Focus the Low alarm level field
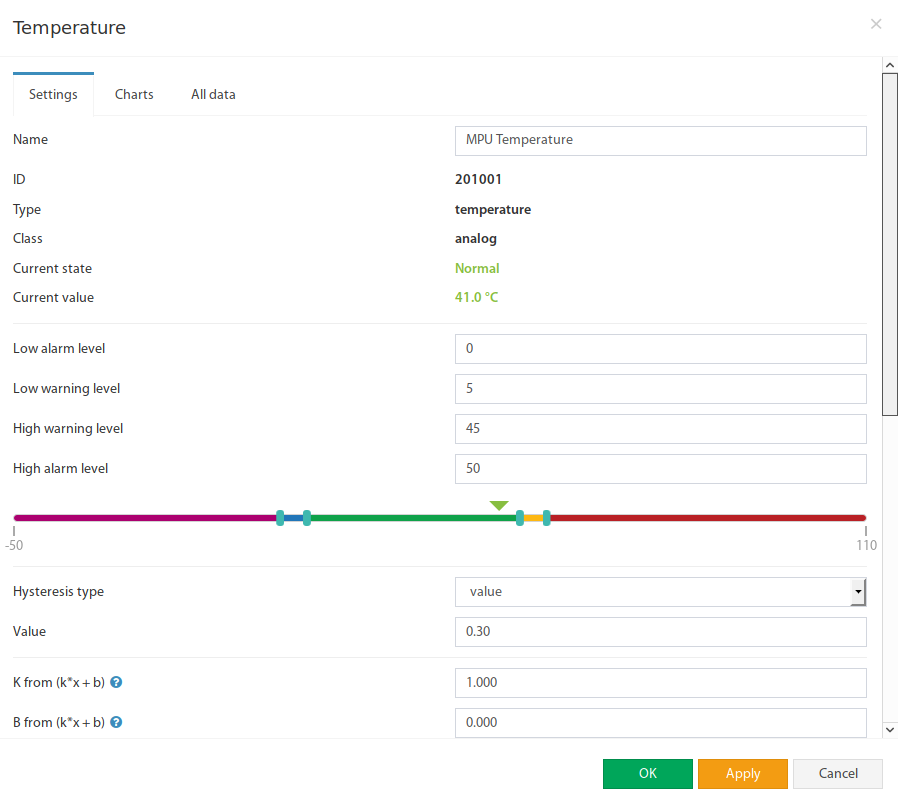 (x=660, y=349)
